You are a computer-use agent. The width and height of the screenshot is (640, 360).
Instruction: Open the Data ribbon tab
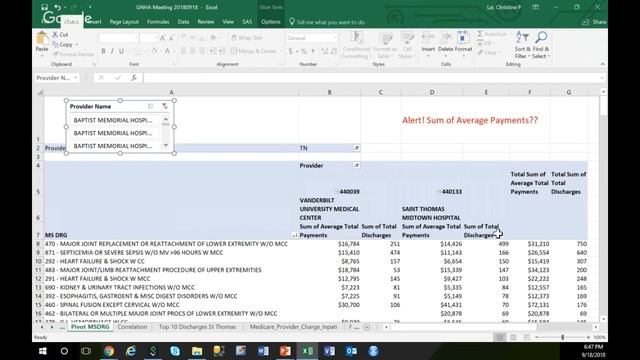[183, 22]
